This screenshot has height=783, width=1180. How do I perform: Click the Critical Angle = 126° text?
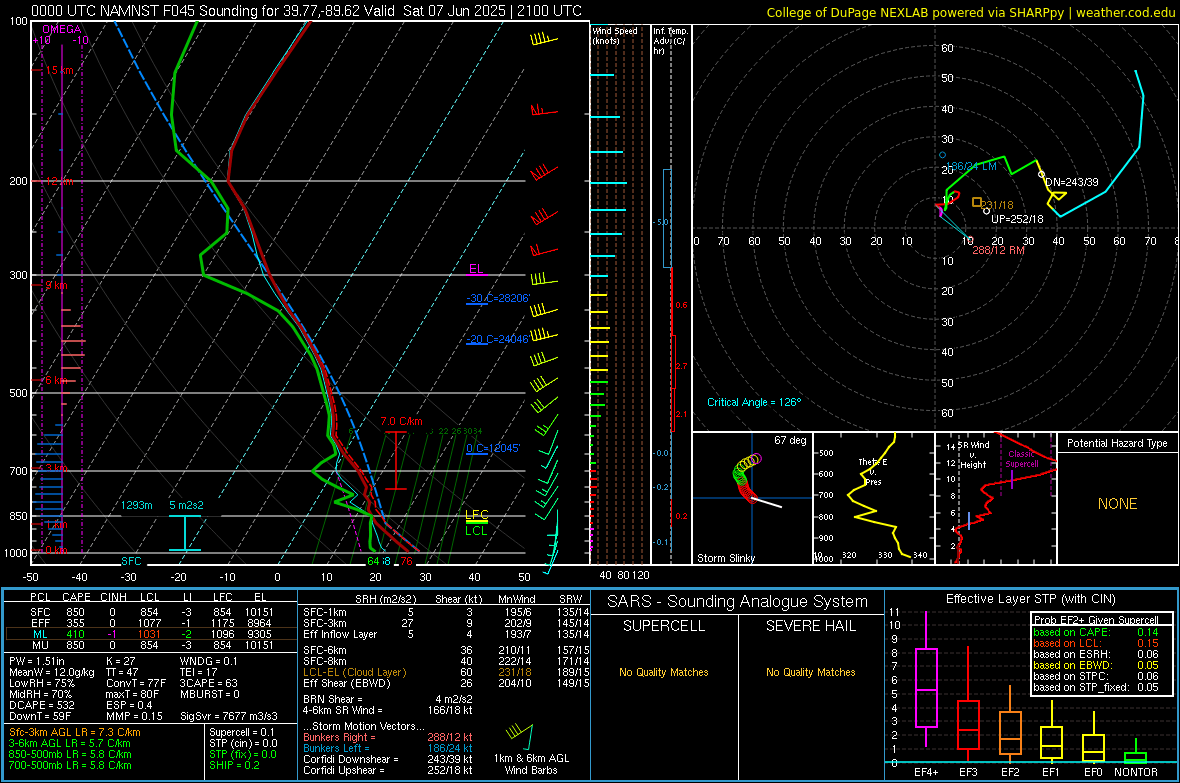point(754,402)
